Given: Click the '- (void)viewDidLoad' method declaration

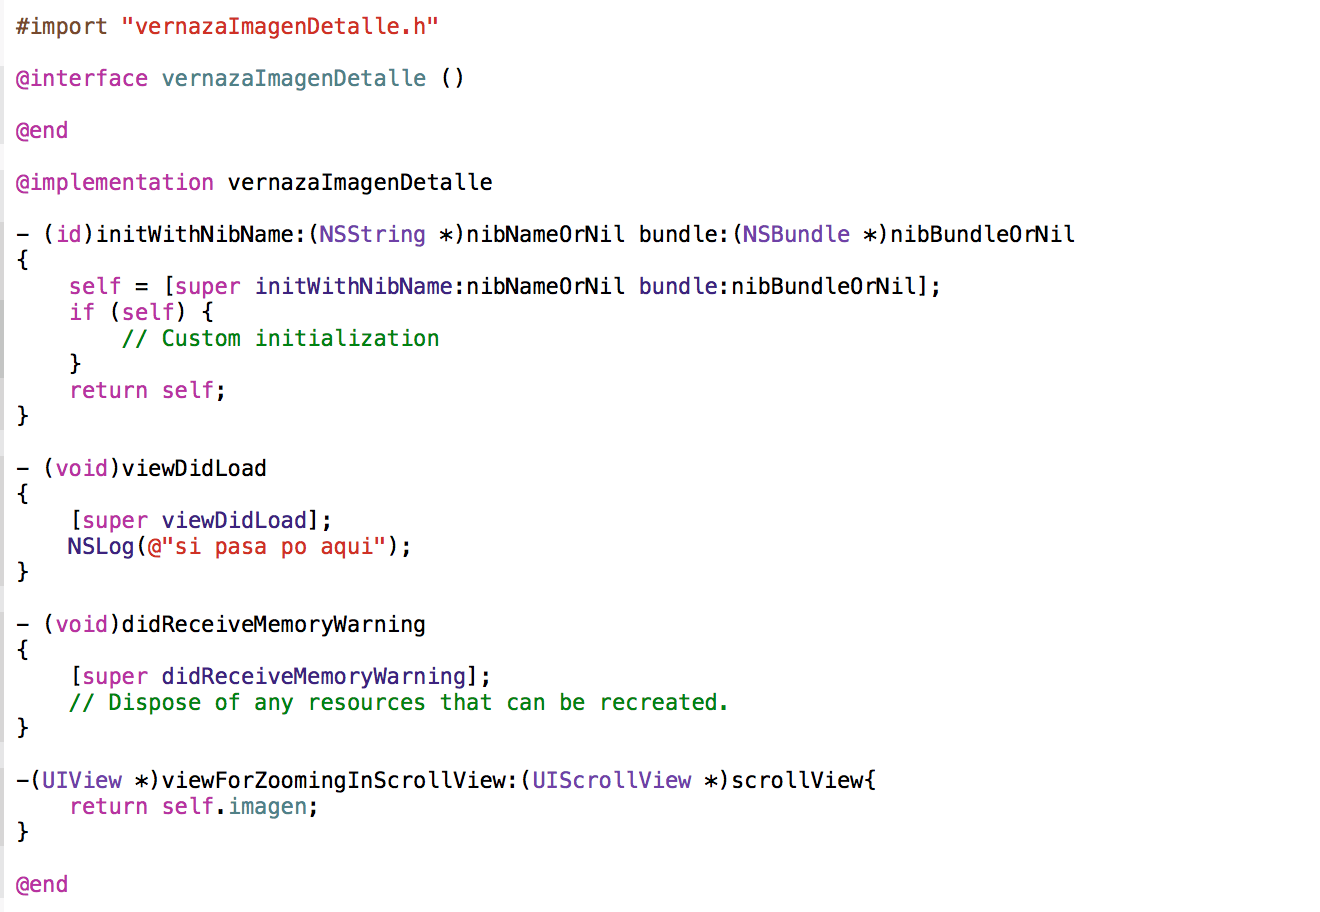Looking at the screenshot, I should pyautogui.click(x=142, y=468).
